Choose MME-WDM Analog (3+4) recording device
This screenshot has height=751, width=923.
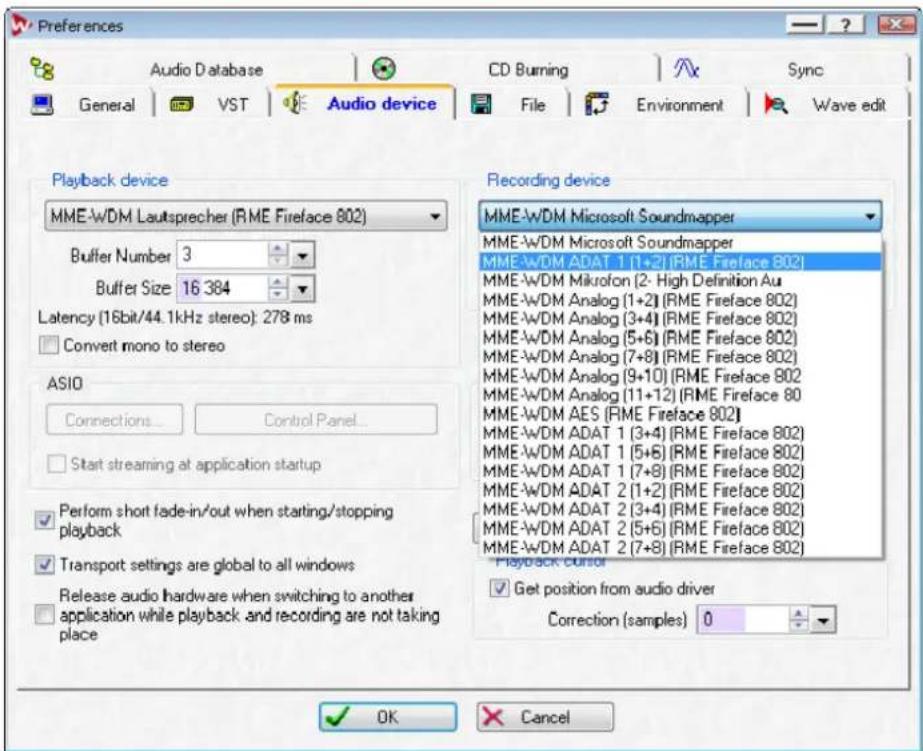click(x=681, y=318)
